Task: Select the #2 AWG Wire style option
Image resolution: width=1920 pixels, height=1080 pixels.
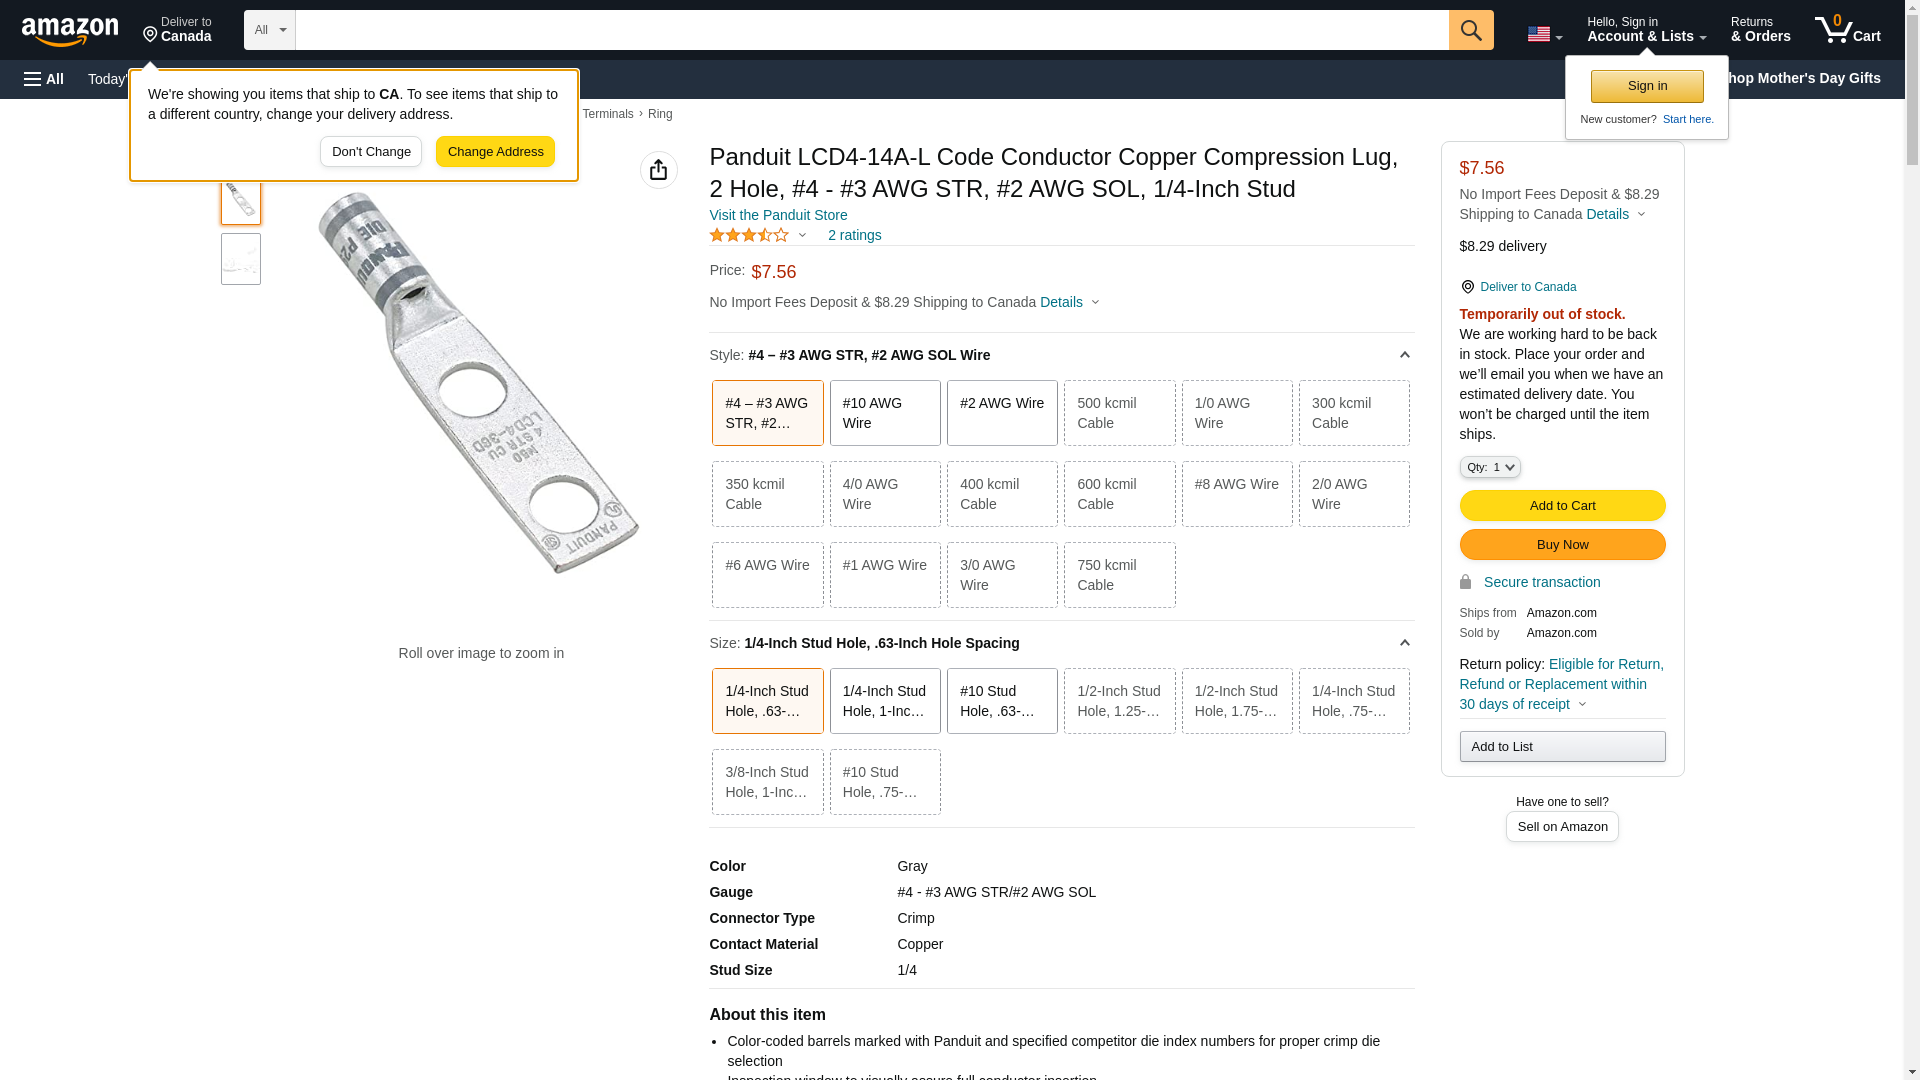Action: (x=1001, y=413)
